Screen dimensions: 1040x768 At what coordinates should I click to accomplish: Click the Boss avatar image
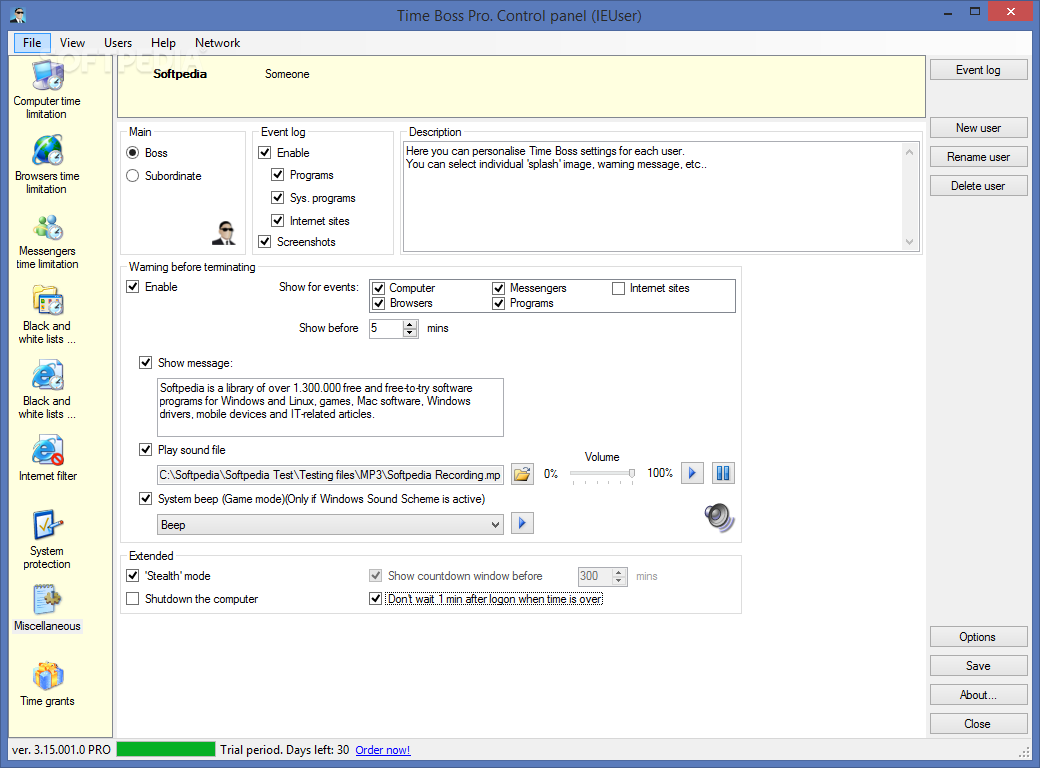224,233
